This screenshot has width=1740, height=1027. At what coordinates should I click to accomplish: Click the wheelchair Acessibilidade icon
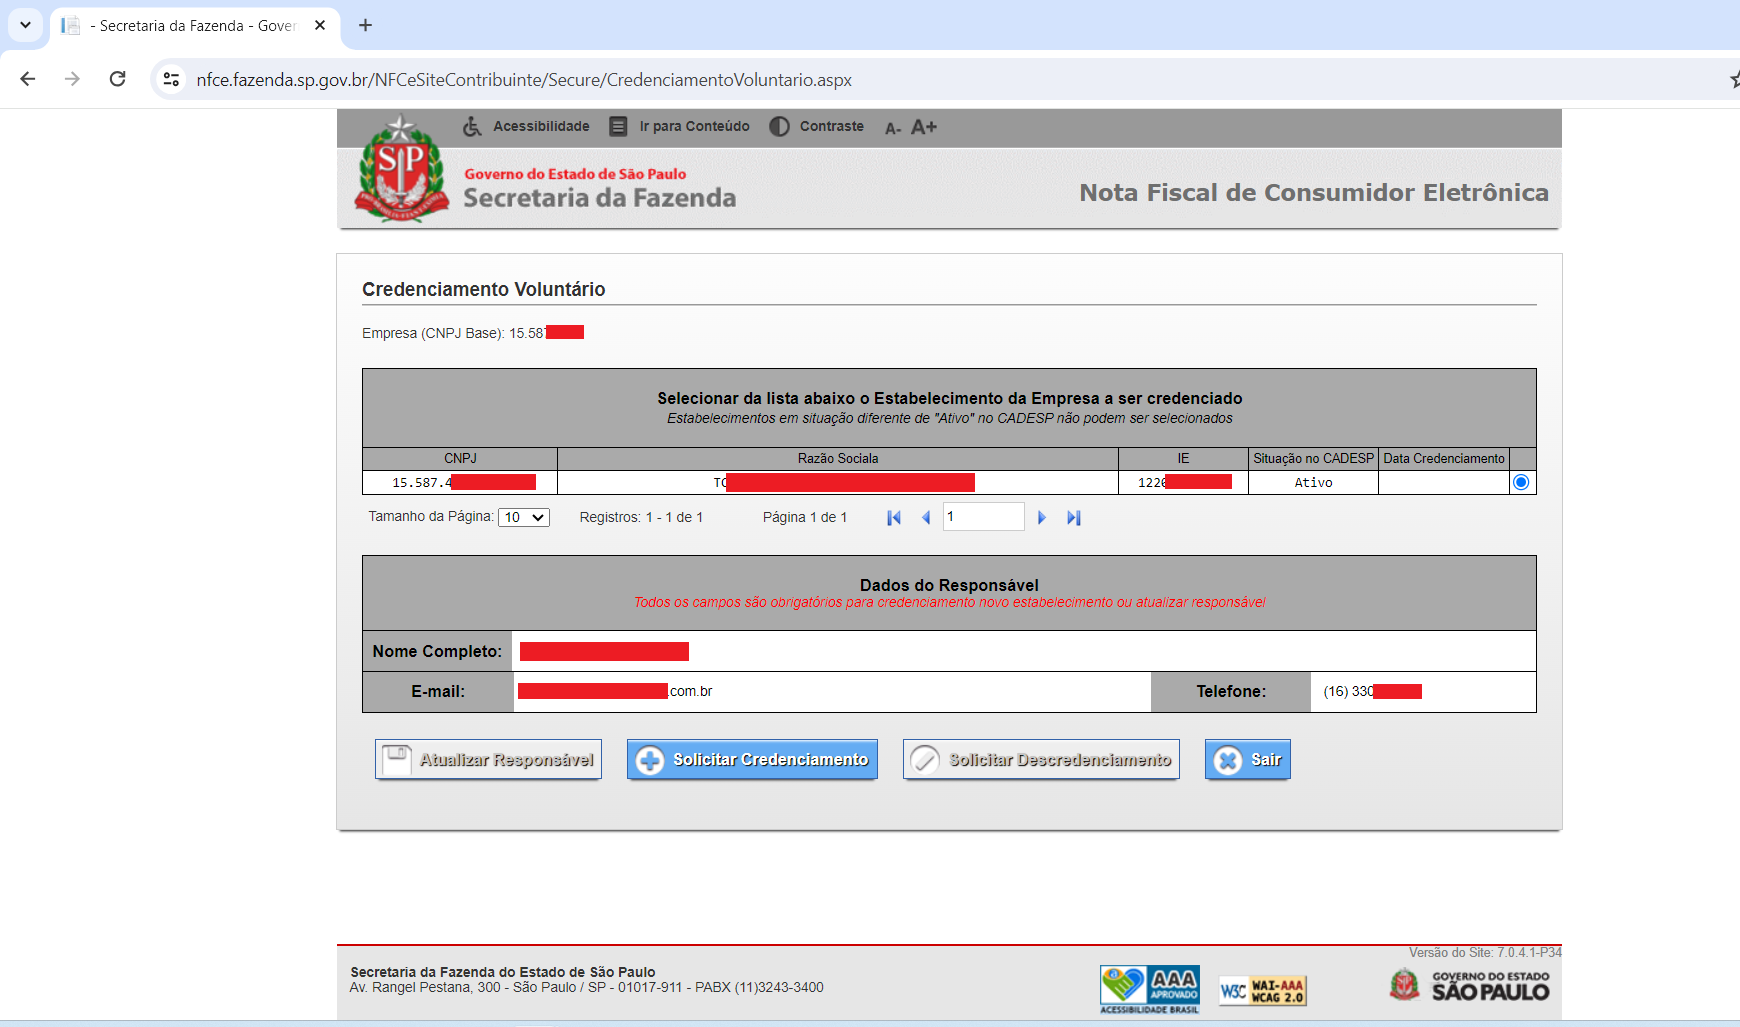click(472, 127)
